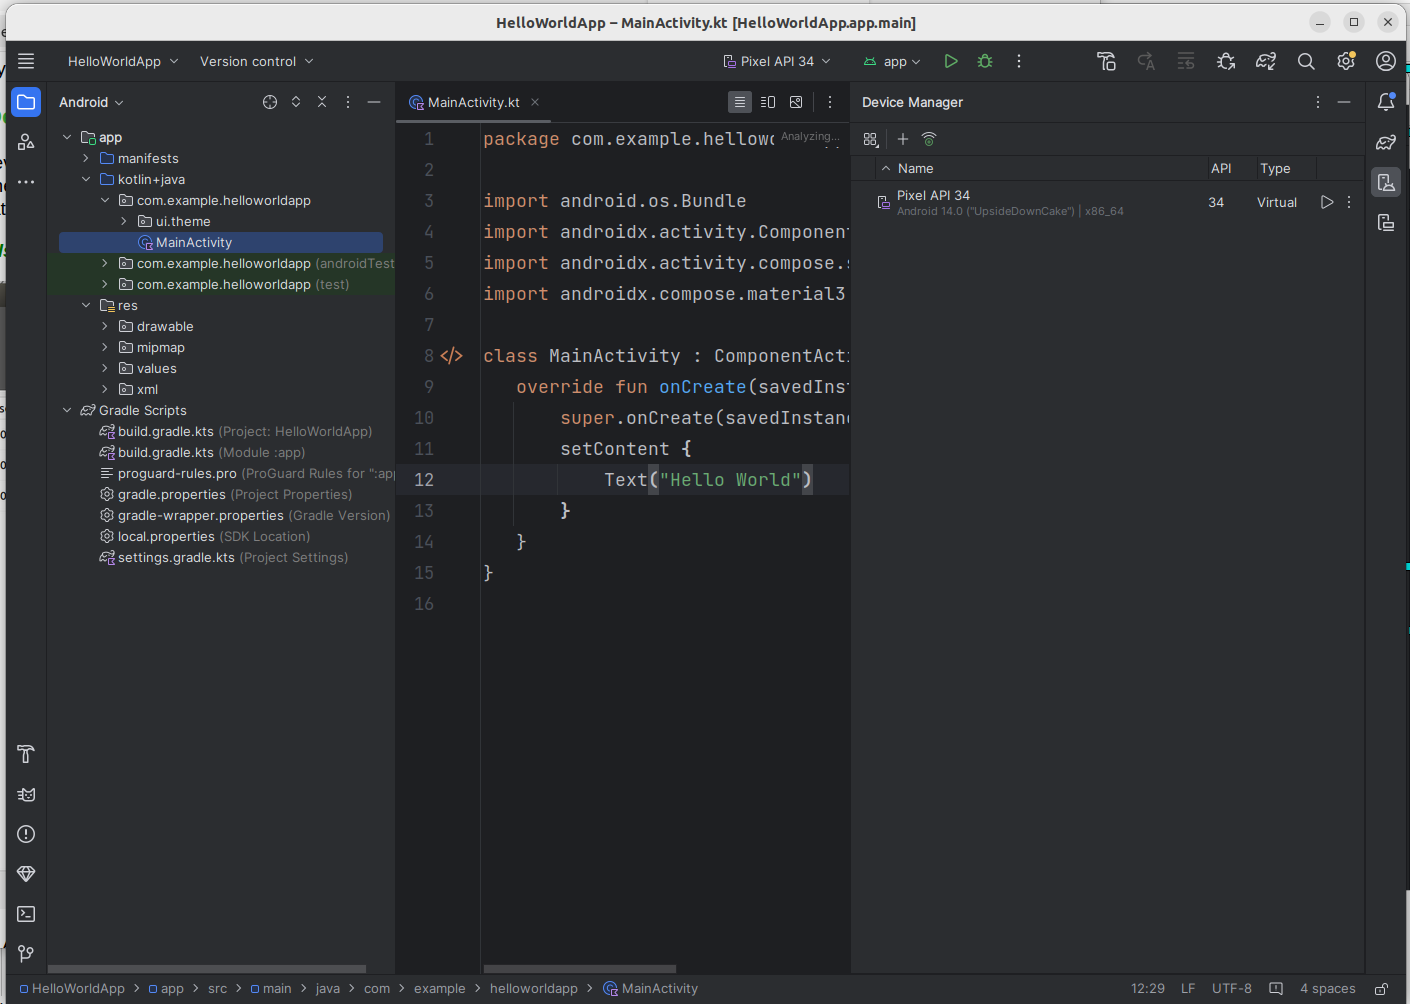Sort devices by Type column
1410x1004 pixels.
coord(1275,168)
